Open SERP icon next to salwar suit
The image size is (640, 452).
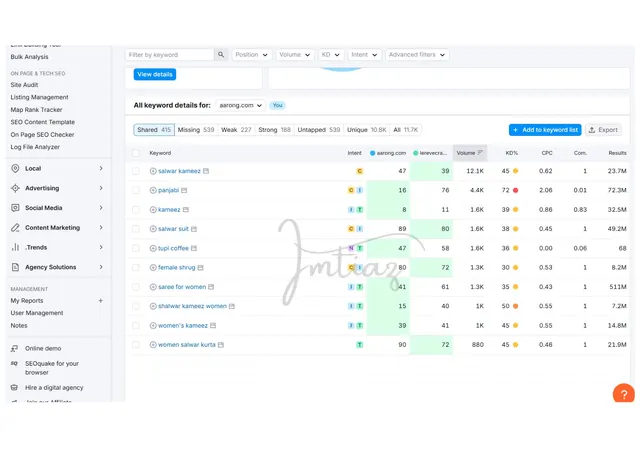tap(194, 229)
